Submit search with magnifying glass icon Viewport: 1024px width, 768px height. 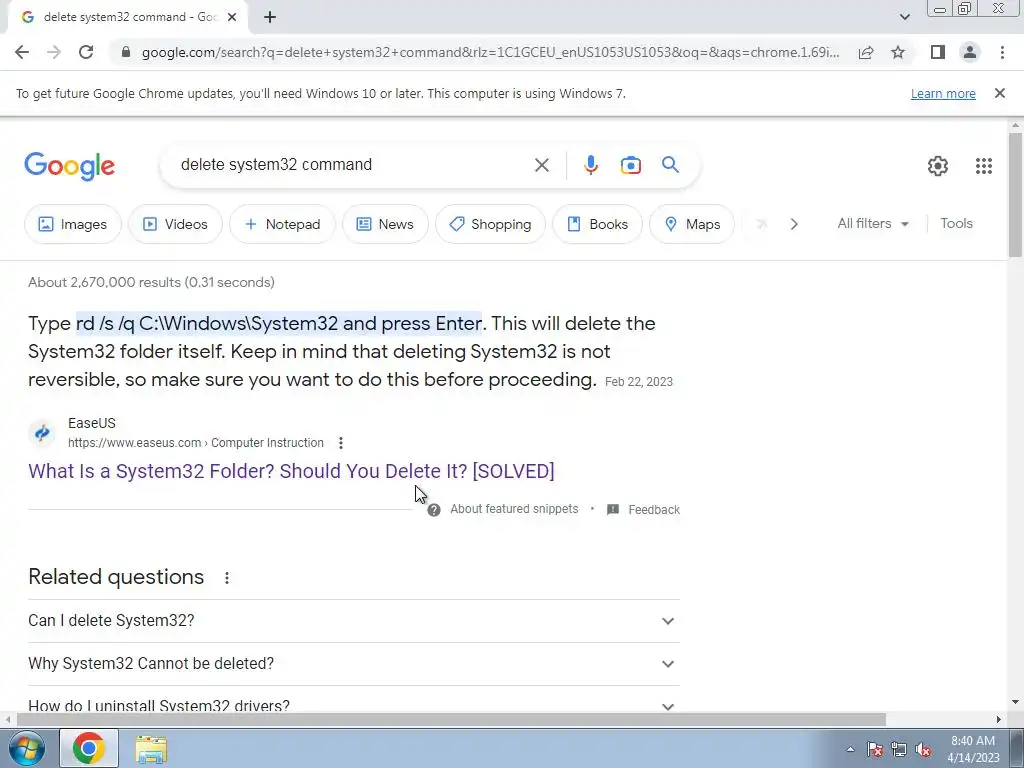(670, 165)
